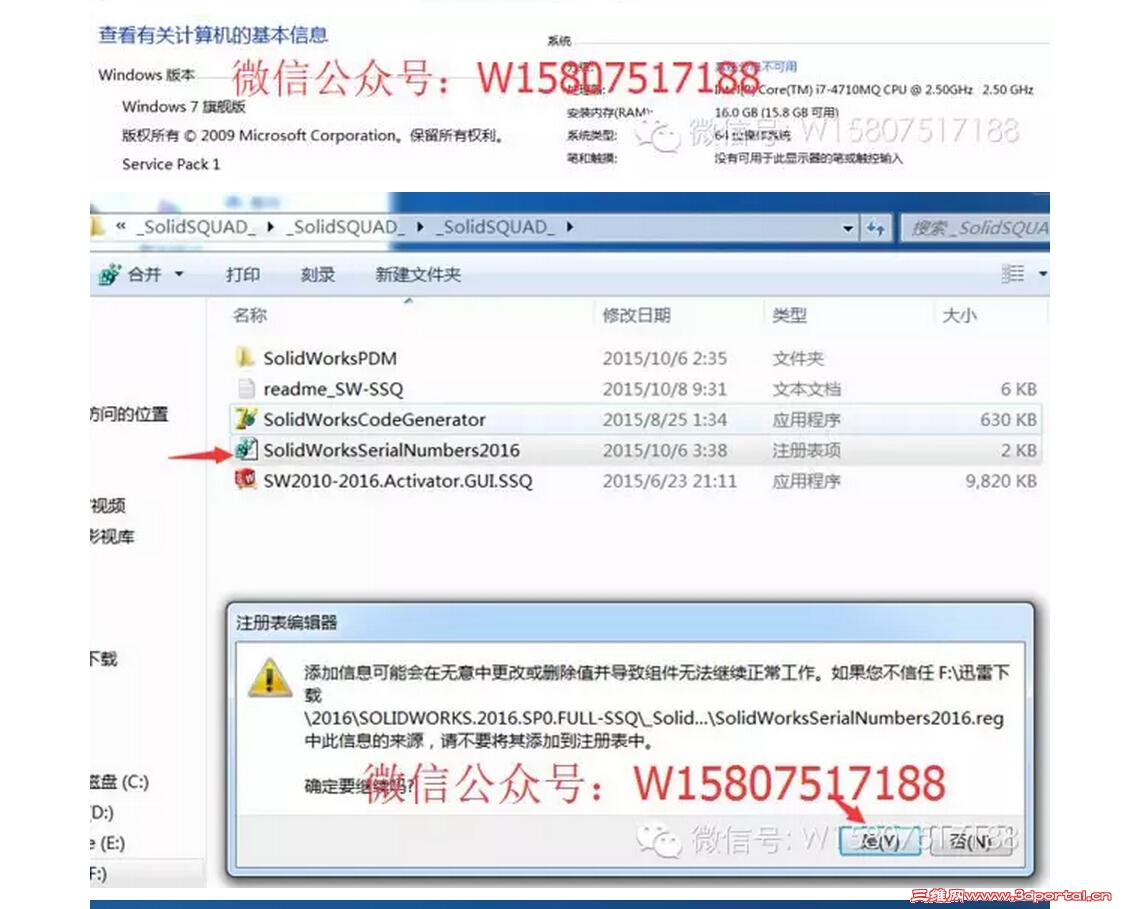Open the (E:) drive in sidebar
The width and height of the screenshot is (1131, 909).
pyautogui.click(x=108, y=843)
